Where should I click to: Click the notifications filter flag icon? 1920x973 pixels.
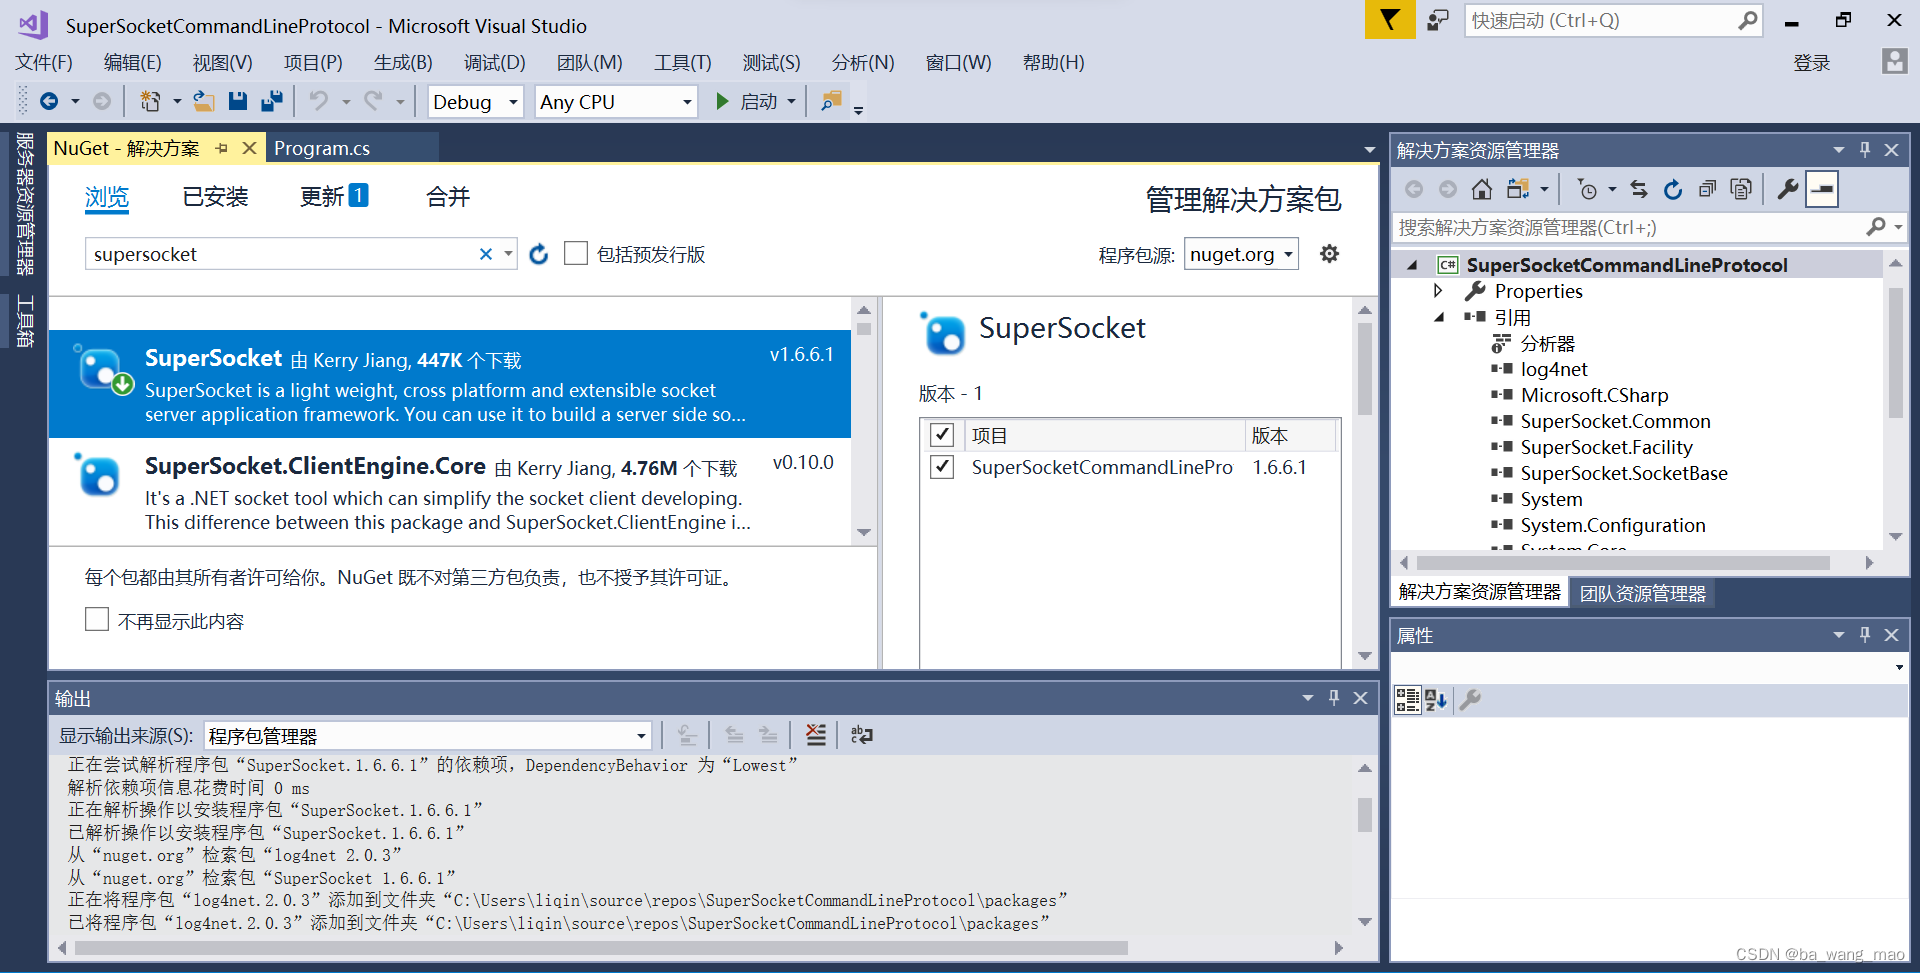(x=1389, y=20)
